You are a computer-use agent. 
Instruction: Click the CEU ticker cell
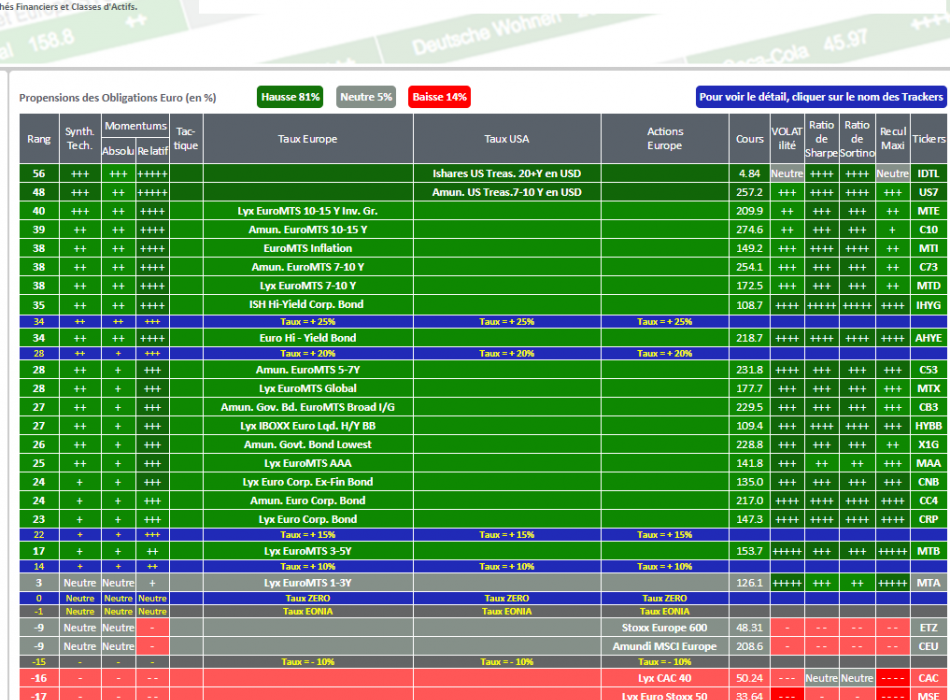click(928, 647)
